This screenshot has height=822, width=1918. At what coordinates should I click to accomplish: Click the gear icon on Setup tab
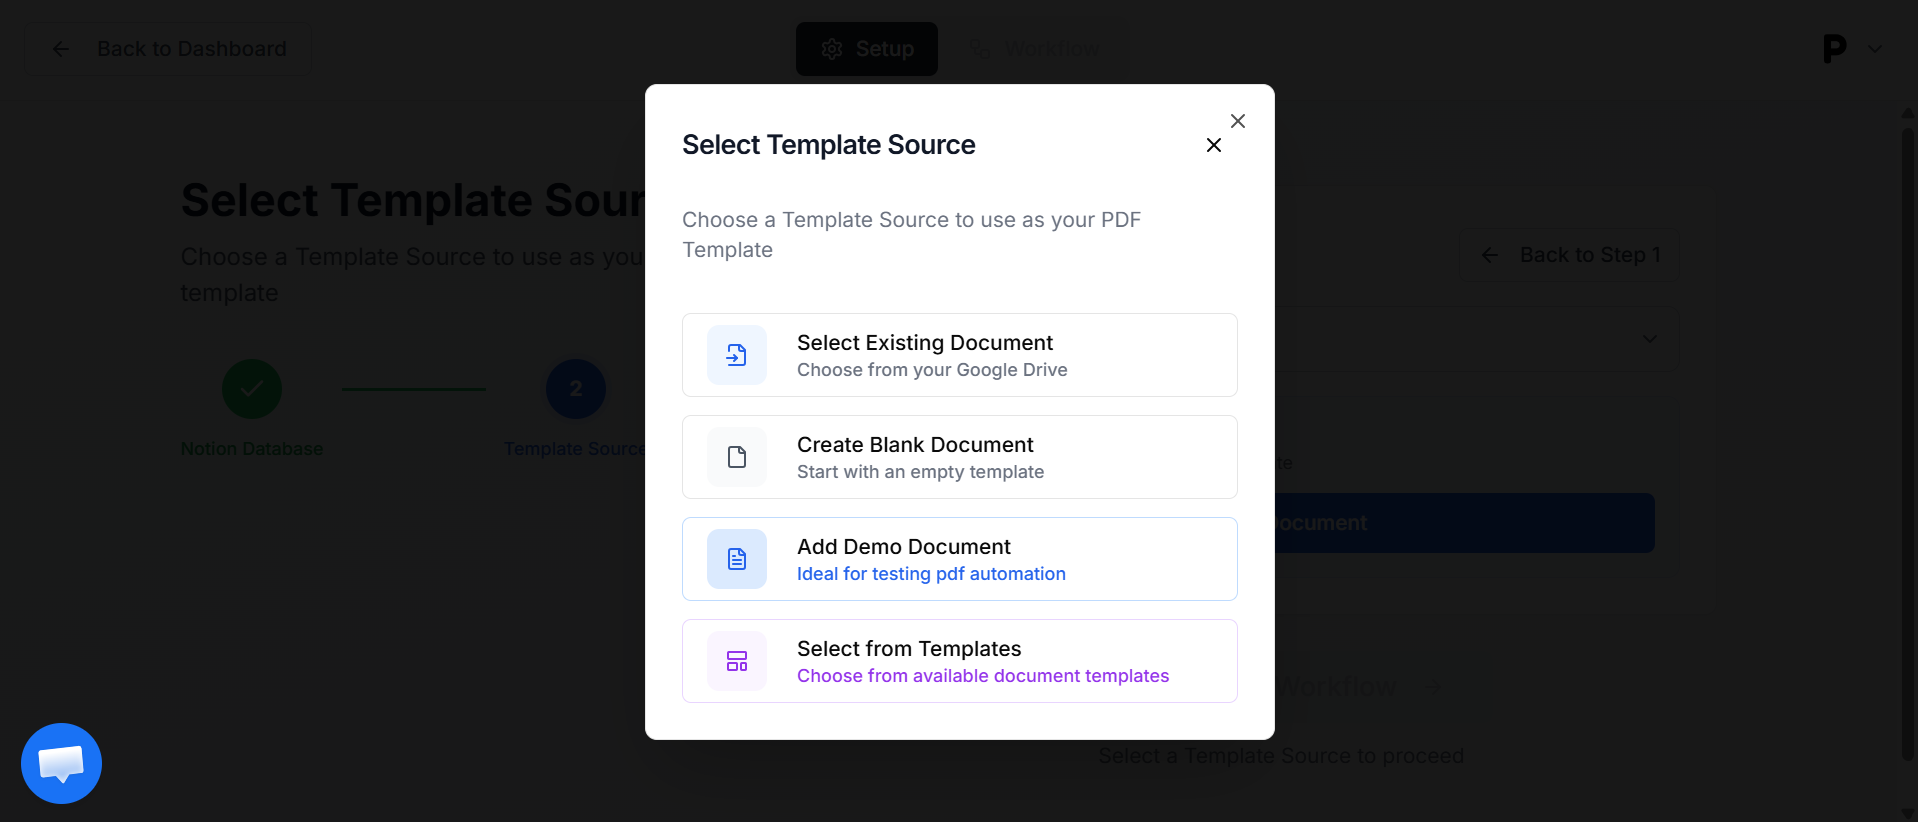point(831,49)
